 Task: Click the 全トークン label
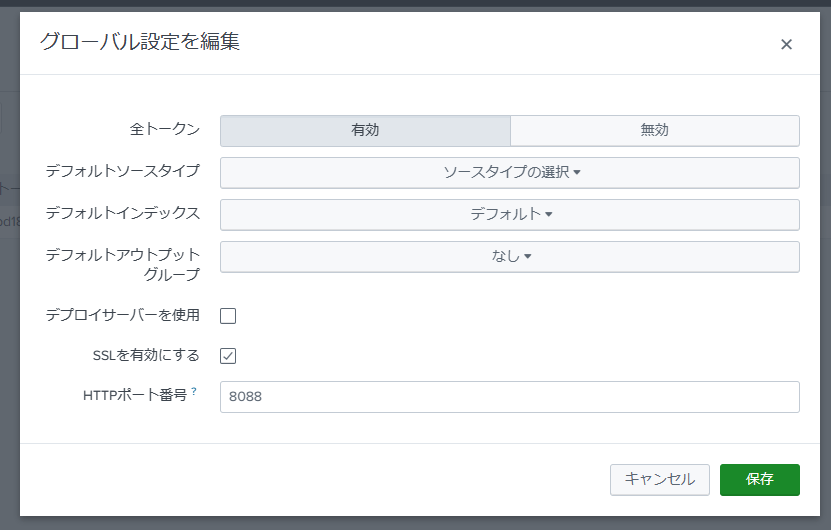pyautogui.click(x=165, y=129)
